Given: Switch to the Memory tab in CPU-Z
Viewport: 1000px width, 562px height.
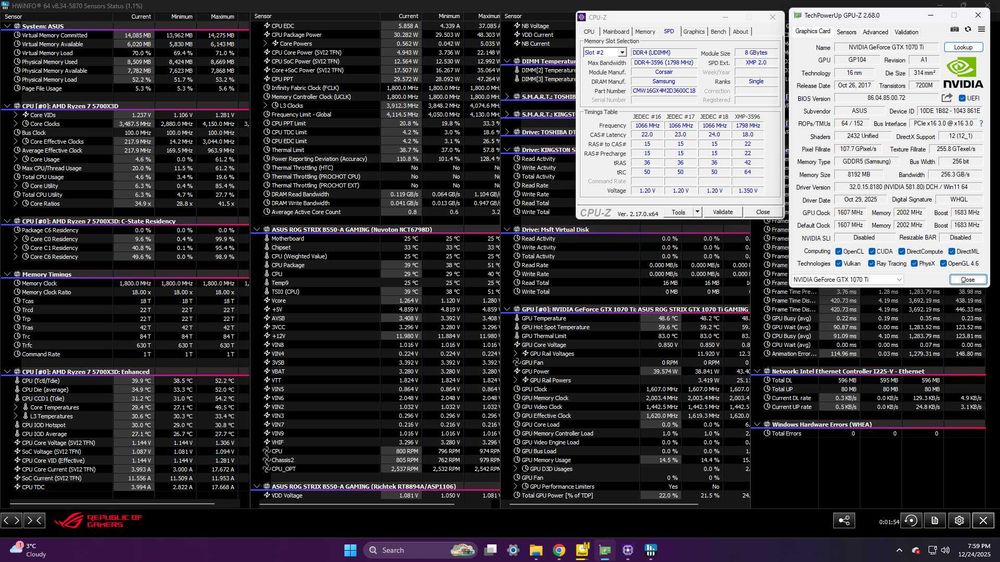Looking at the screenshot, I should click(x=645, y=31).
